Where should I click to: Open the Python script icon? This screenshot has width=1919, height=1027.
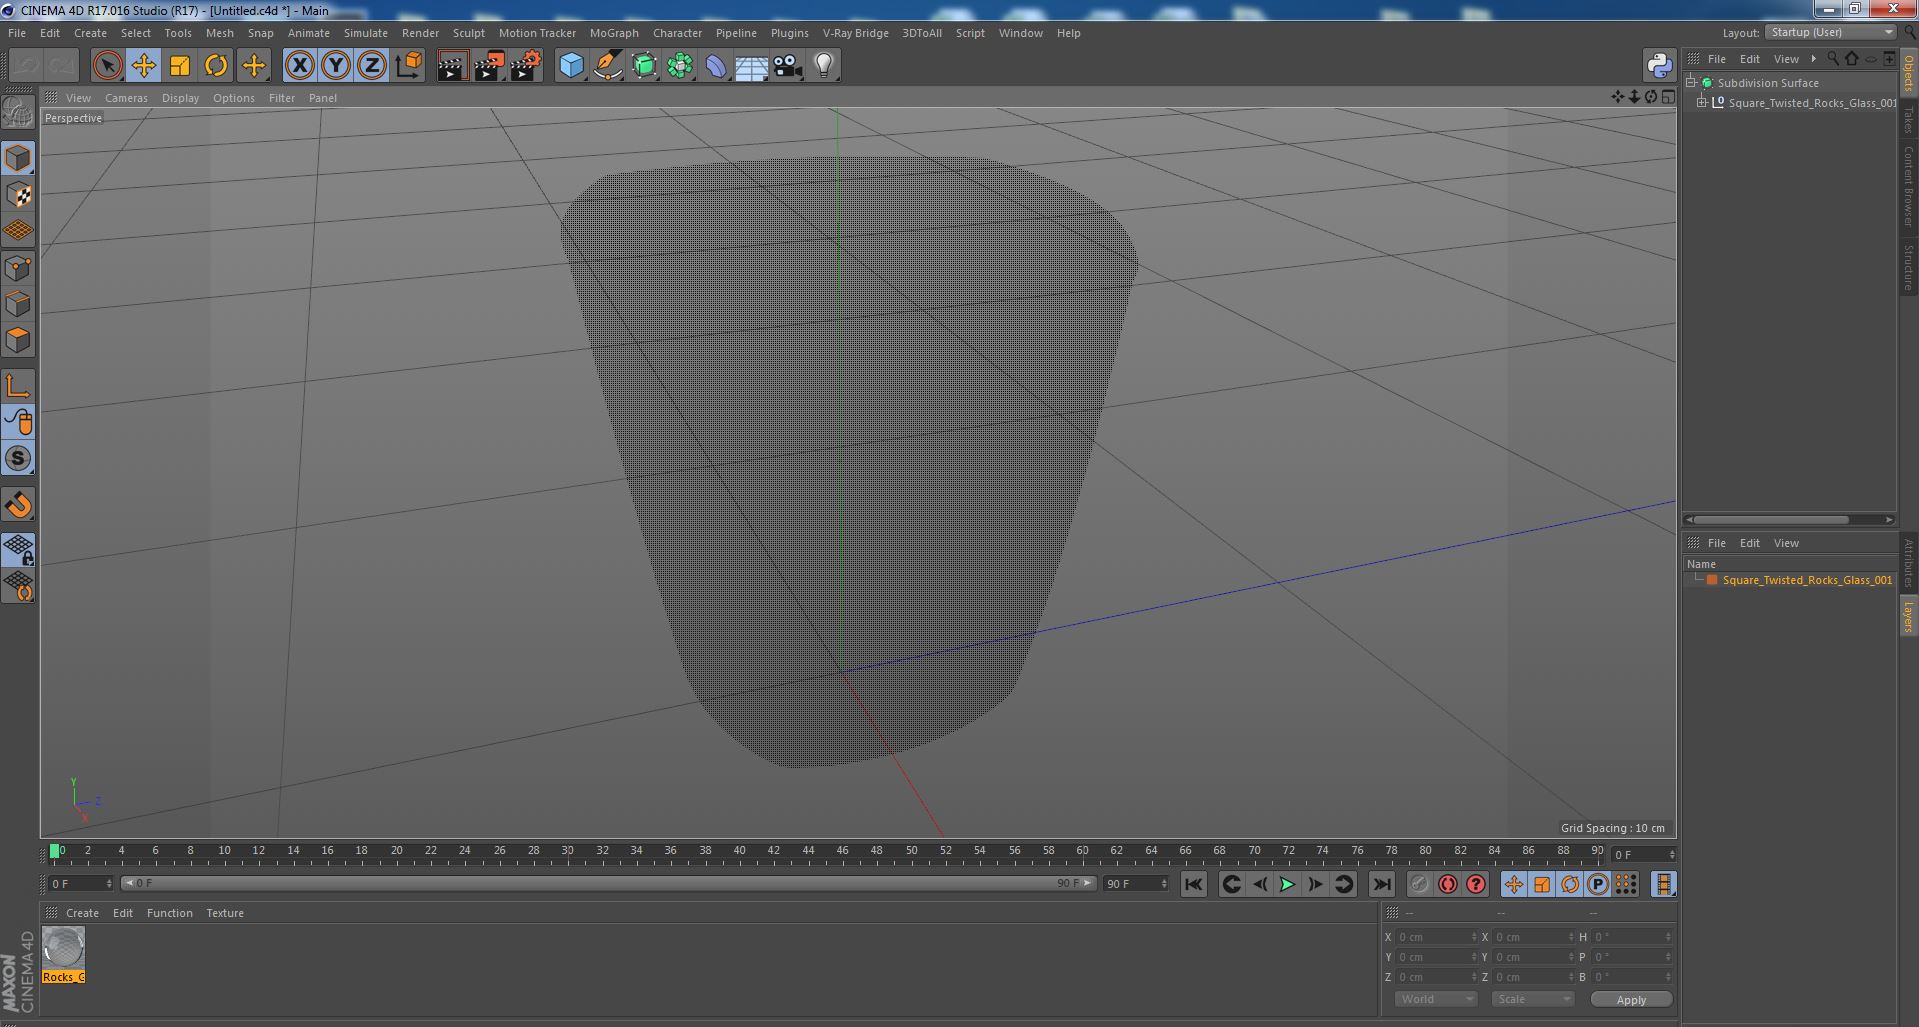(1659, 66)
